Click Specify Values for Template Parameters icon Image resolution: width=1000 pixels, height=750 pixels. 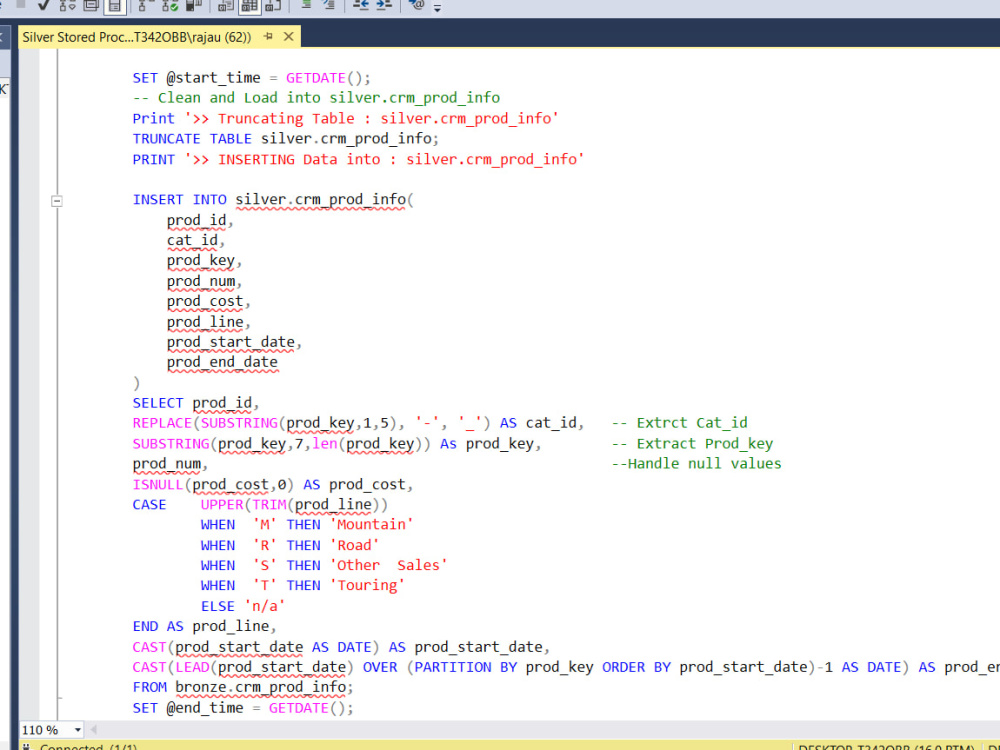(416, 5)
